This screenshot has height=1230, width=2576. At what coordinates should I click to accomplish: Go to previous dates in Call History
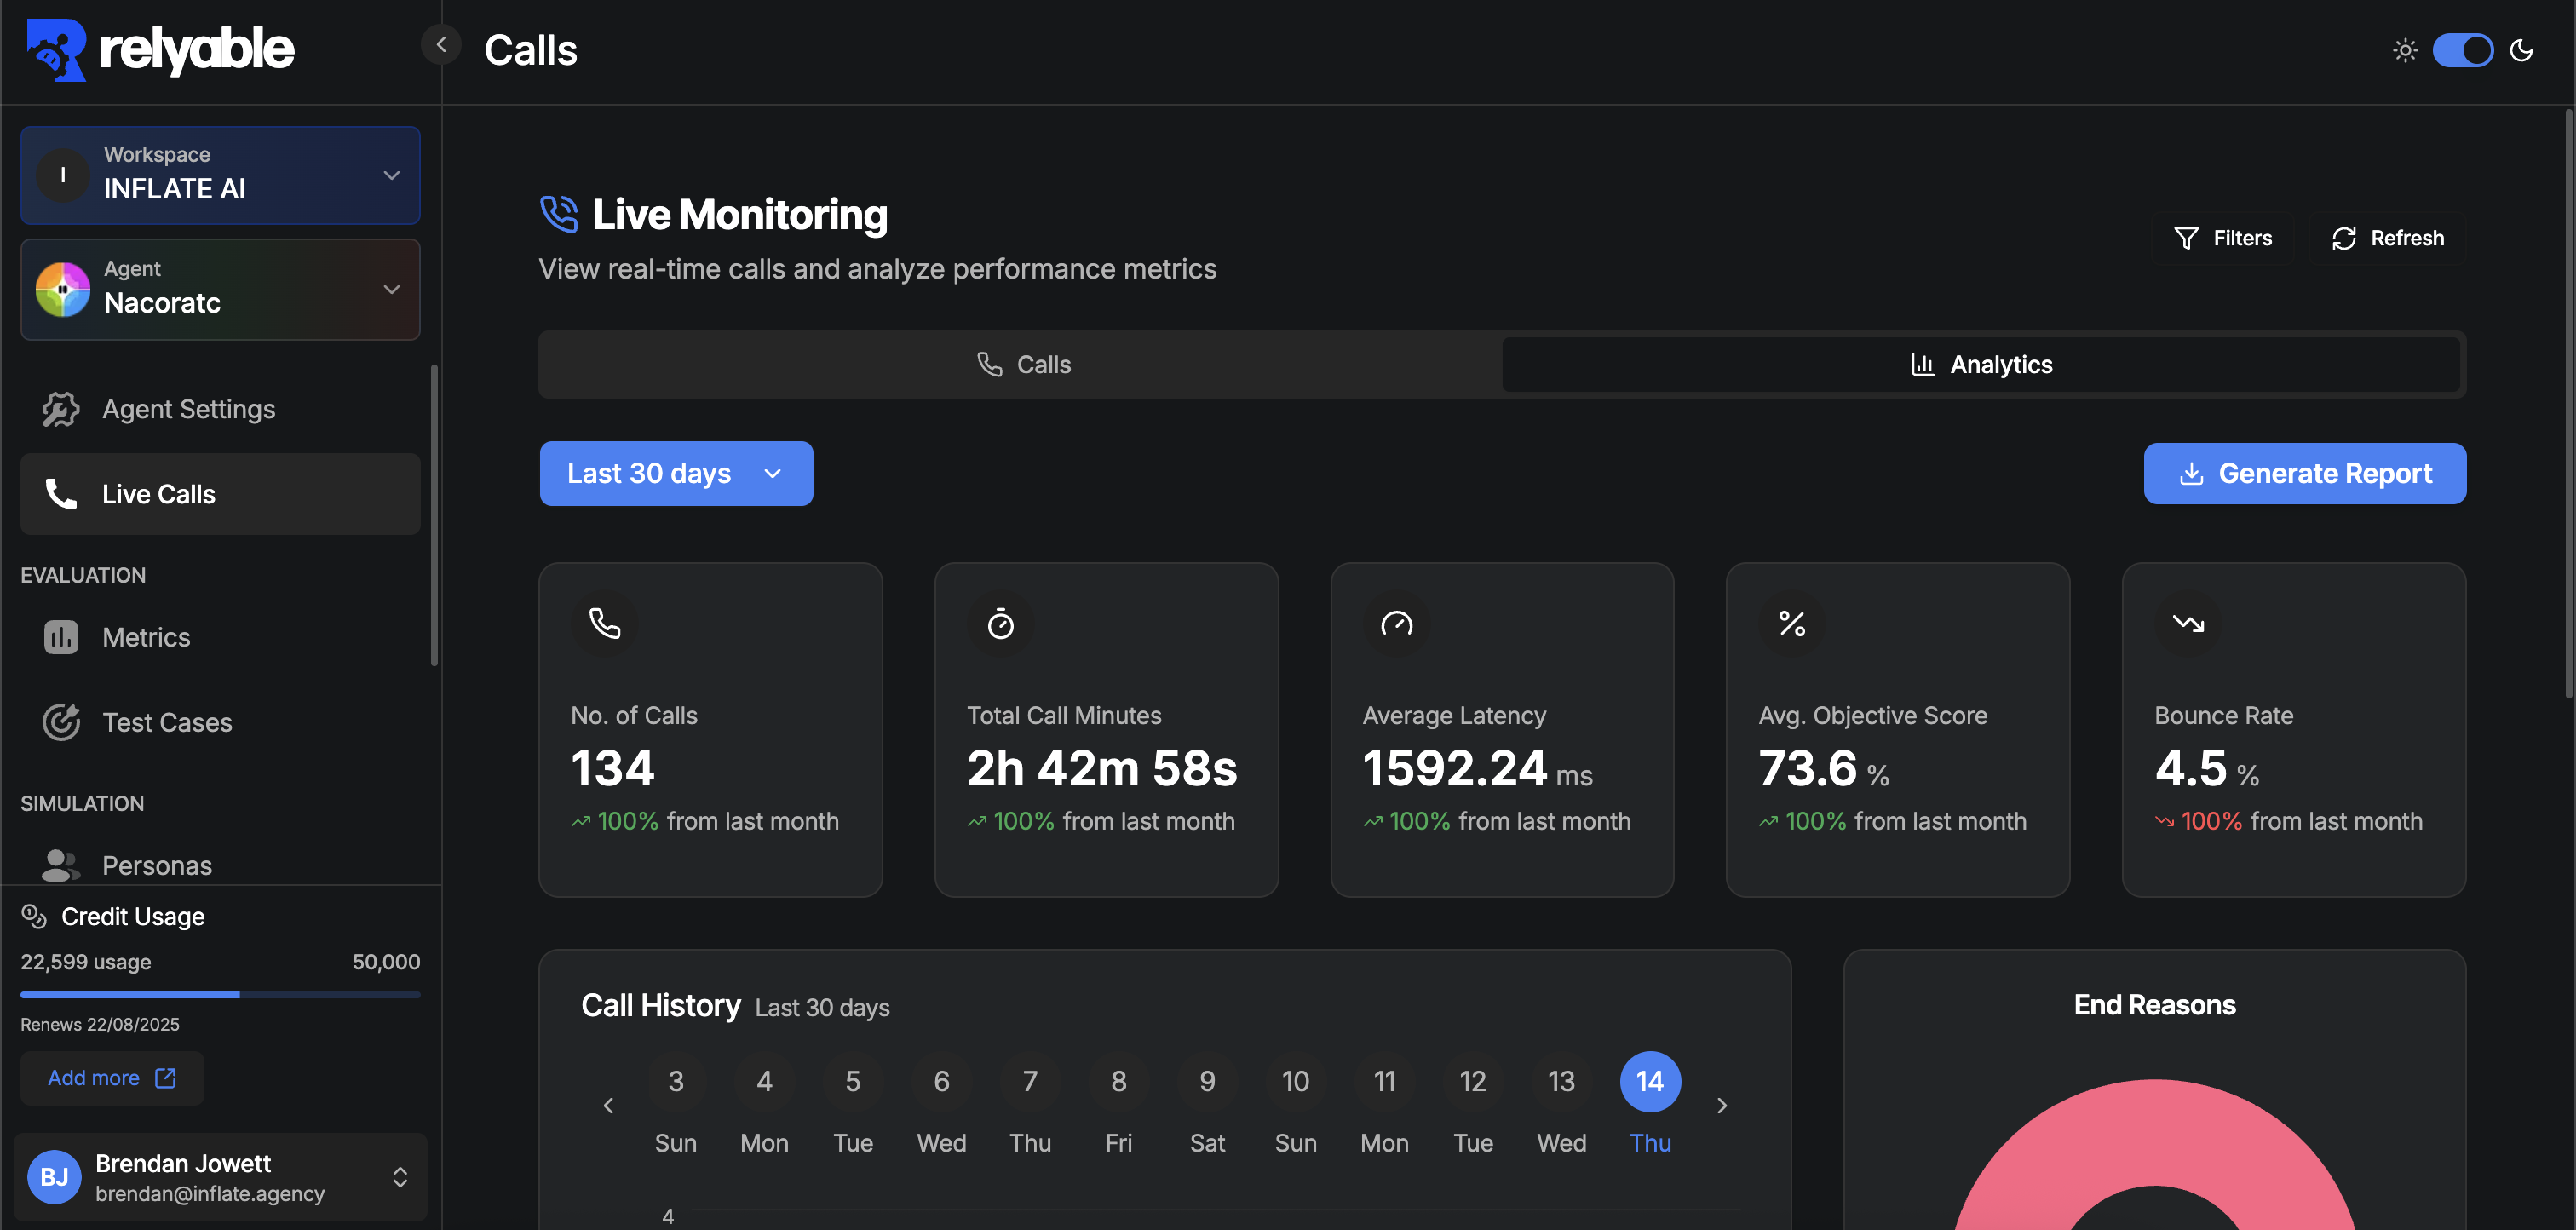pyautogui.click(x=608, y=1105)
